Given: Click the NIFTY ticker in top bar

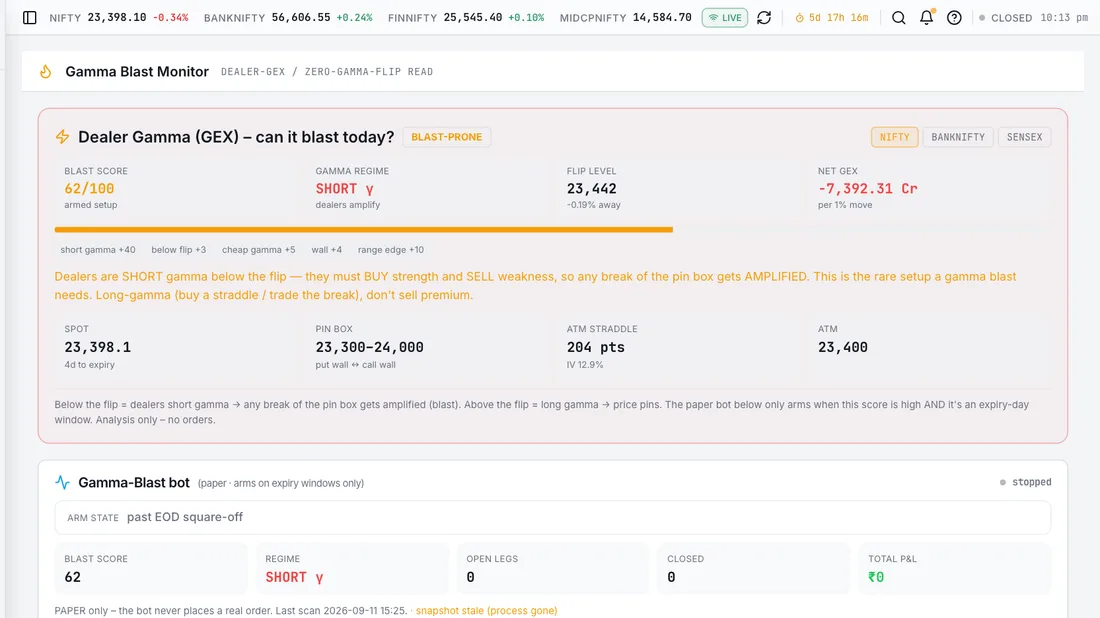Looking at the screenshot, I should pos(119,18).
